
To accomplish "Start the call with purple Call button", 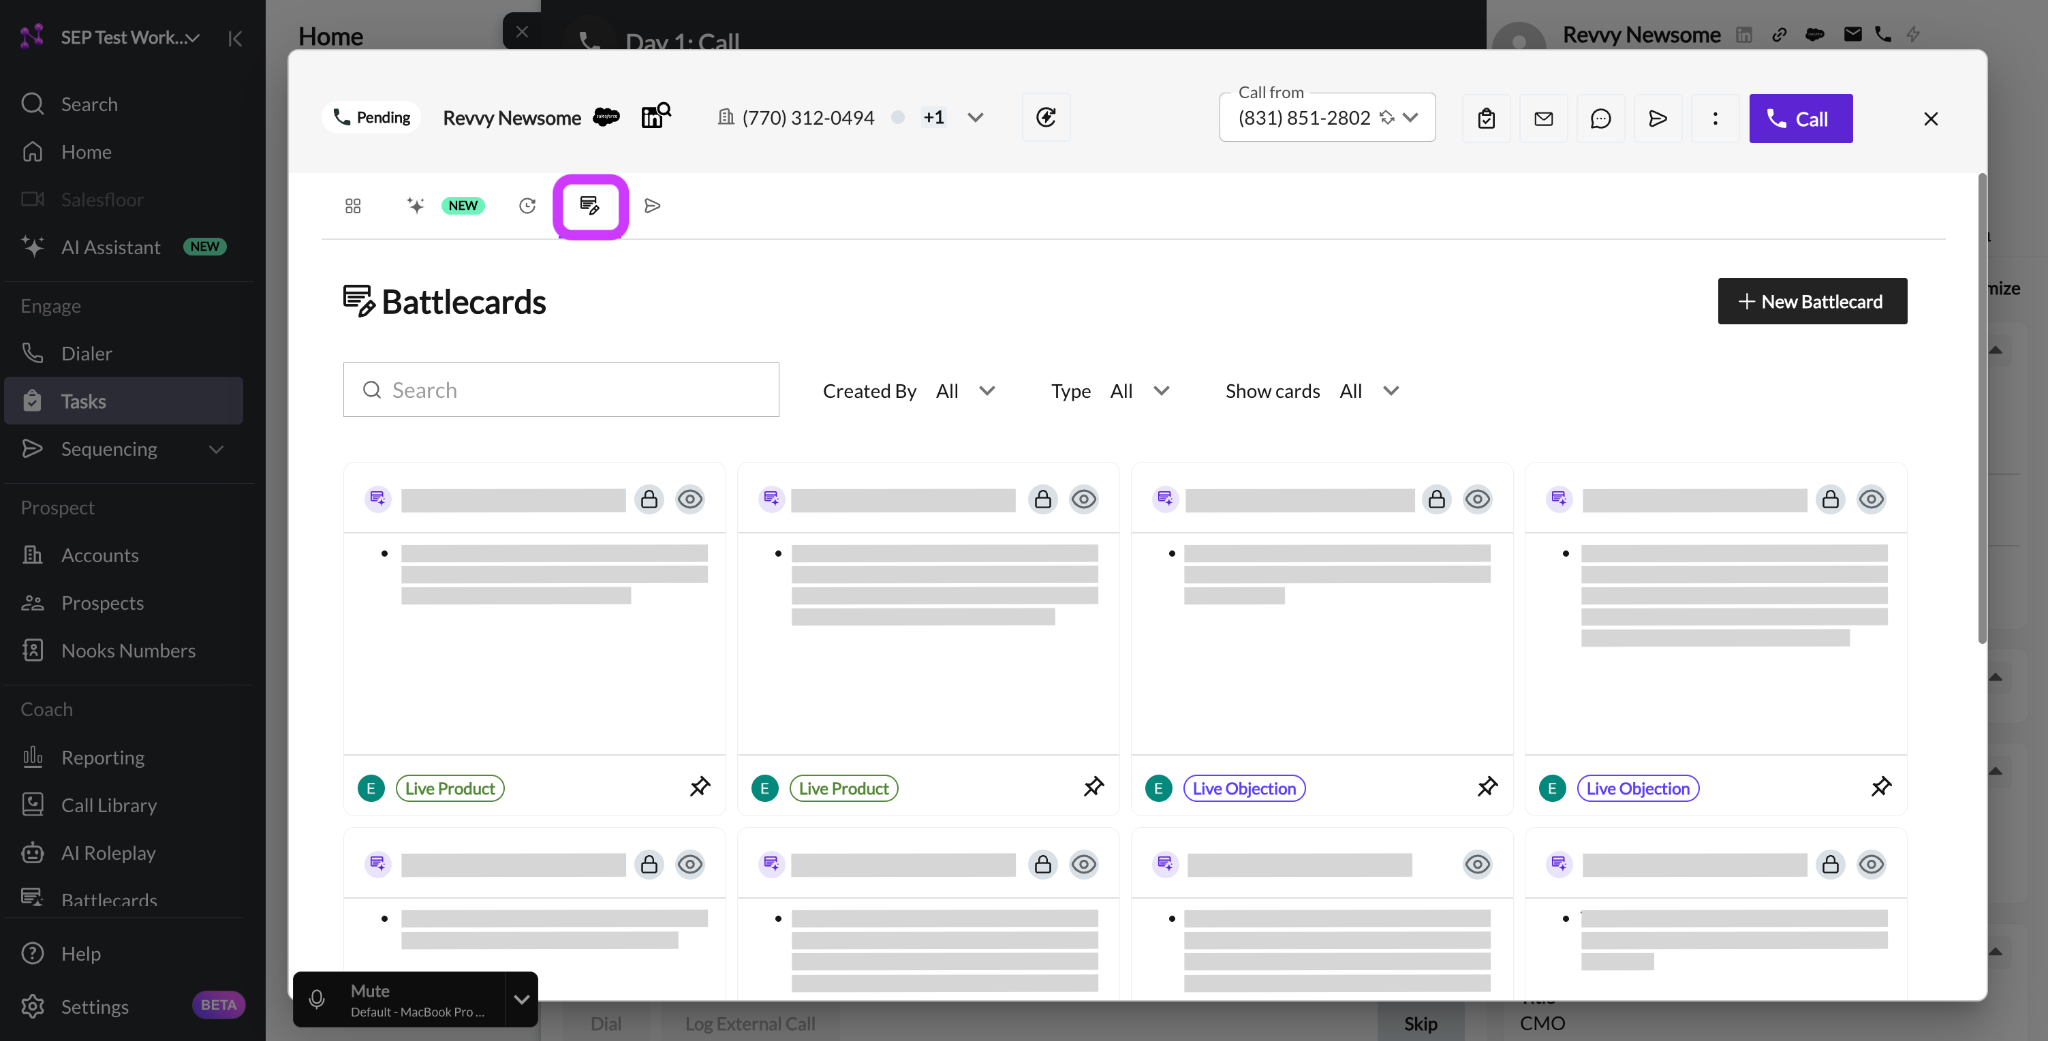I will (1800, 118).
